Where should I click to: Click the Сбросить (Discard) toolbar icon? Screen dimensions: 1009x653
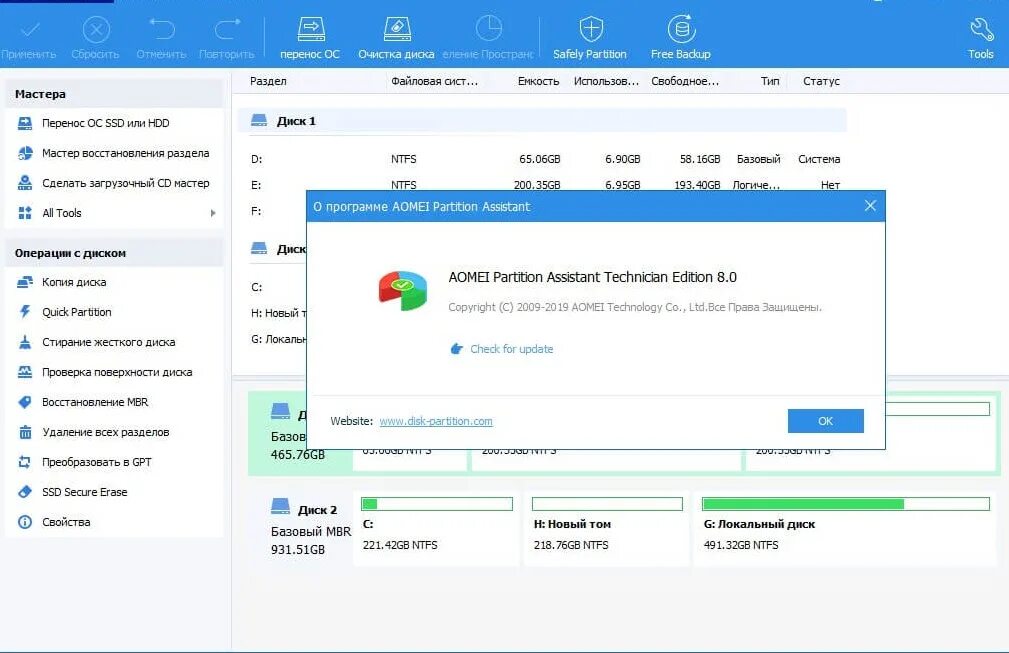coord(96,37)
